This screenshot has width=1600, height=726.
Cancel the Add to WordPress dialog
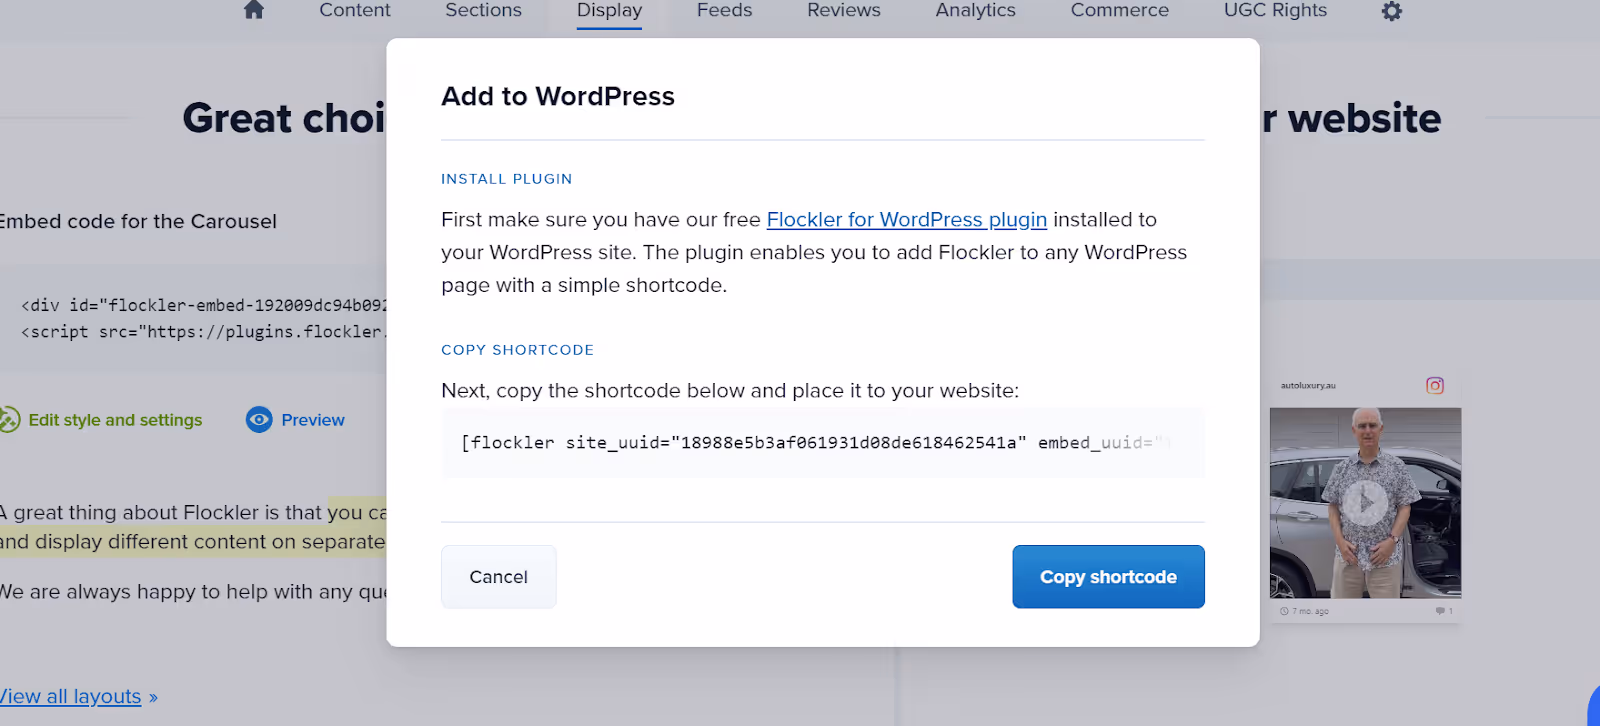click(x=499, y=577)
